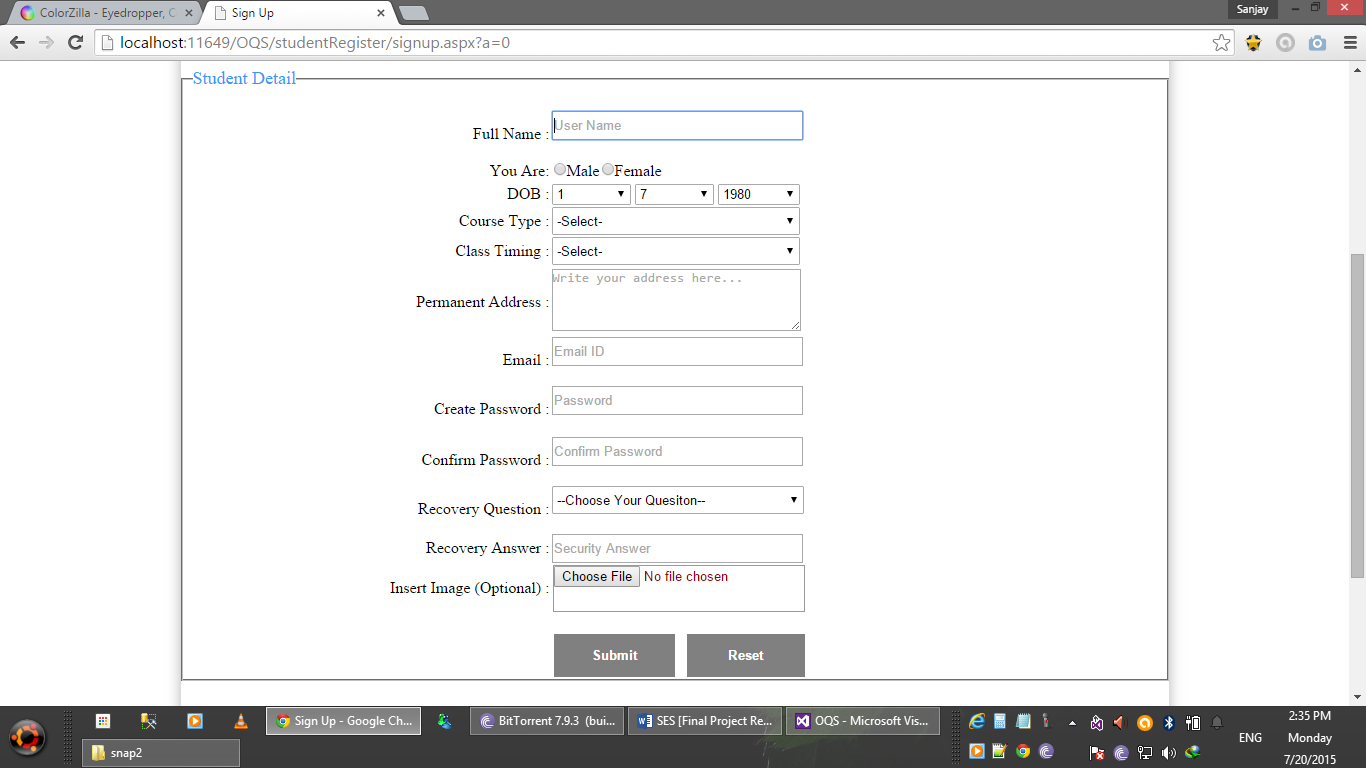Switch to the ColorZilla Eyedropper tab
The image size is (1366, 768).
(100, 13)
